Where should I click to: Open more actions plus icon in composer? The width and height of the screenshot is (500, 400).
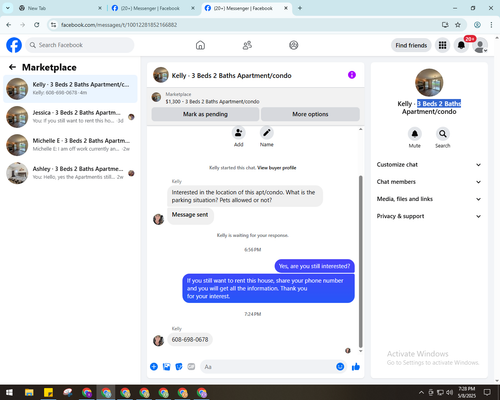pyautogui.click(x=154, y=367)
